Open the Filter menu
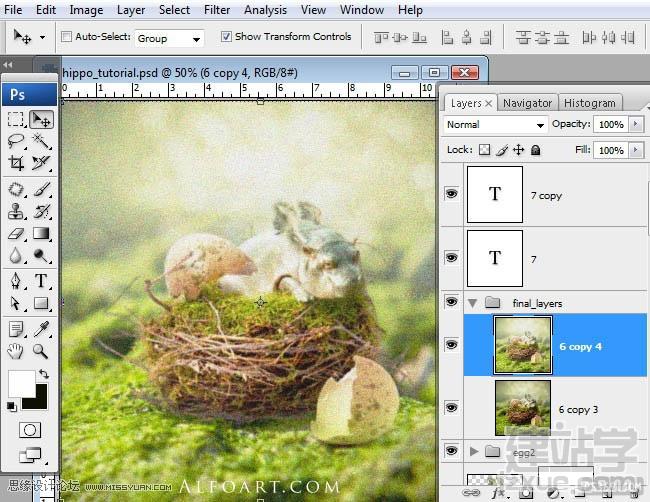 click(217, 10)
